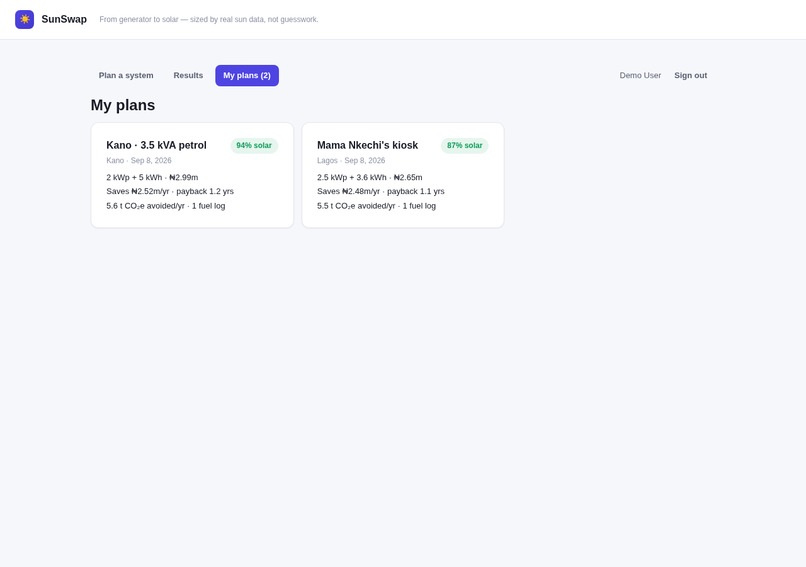Select the Lagos · Sep 8, 2026 text
Screen dimensions: 806x567
[x=351, y=160]
